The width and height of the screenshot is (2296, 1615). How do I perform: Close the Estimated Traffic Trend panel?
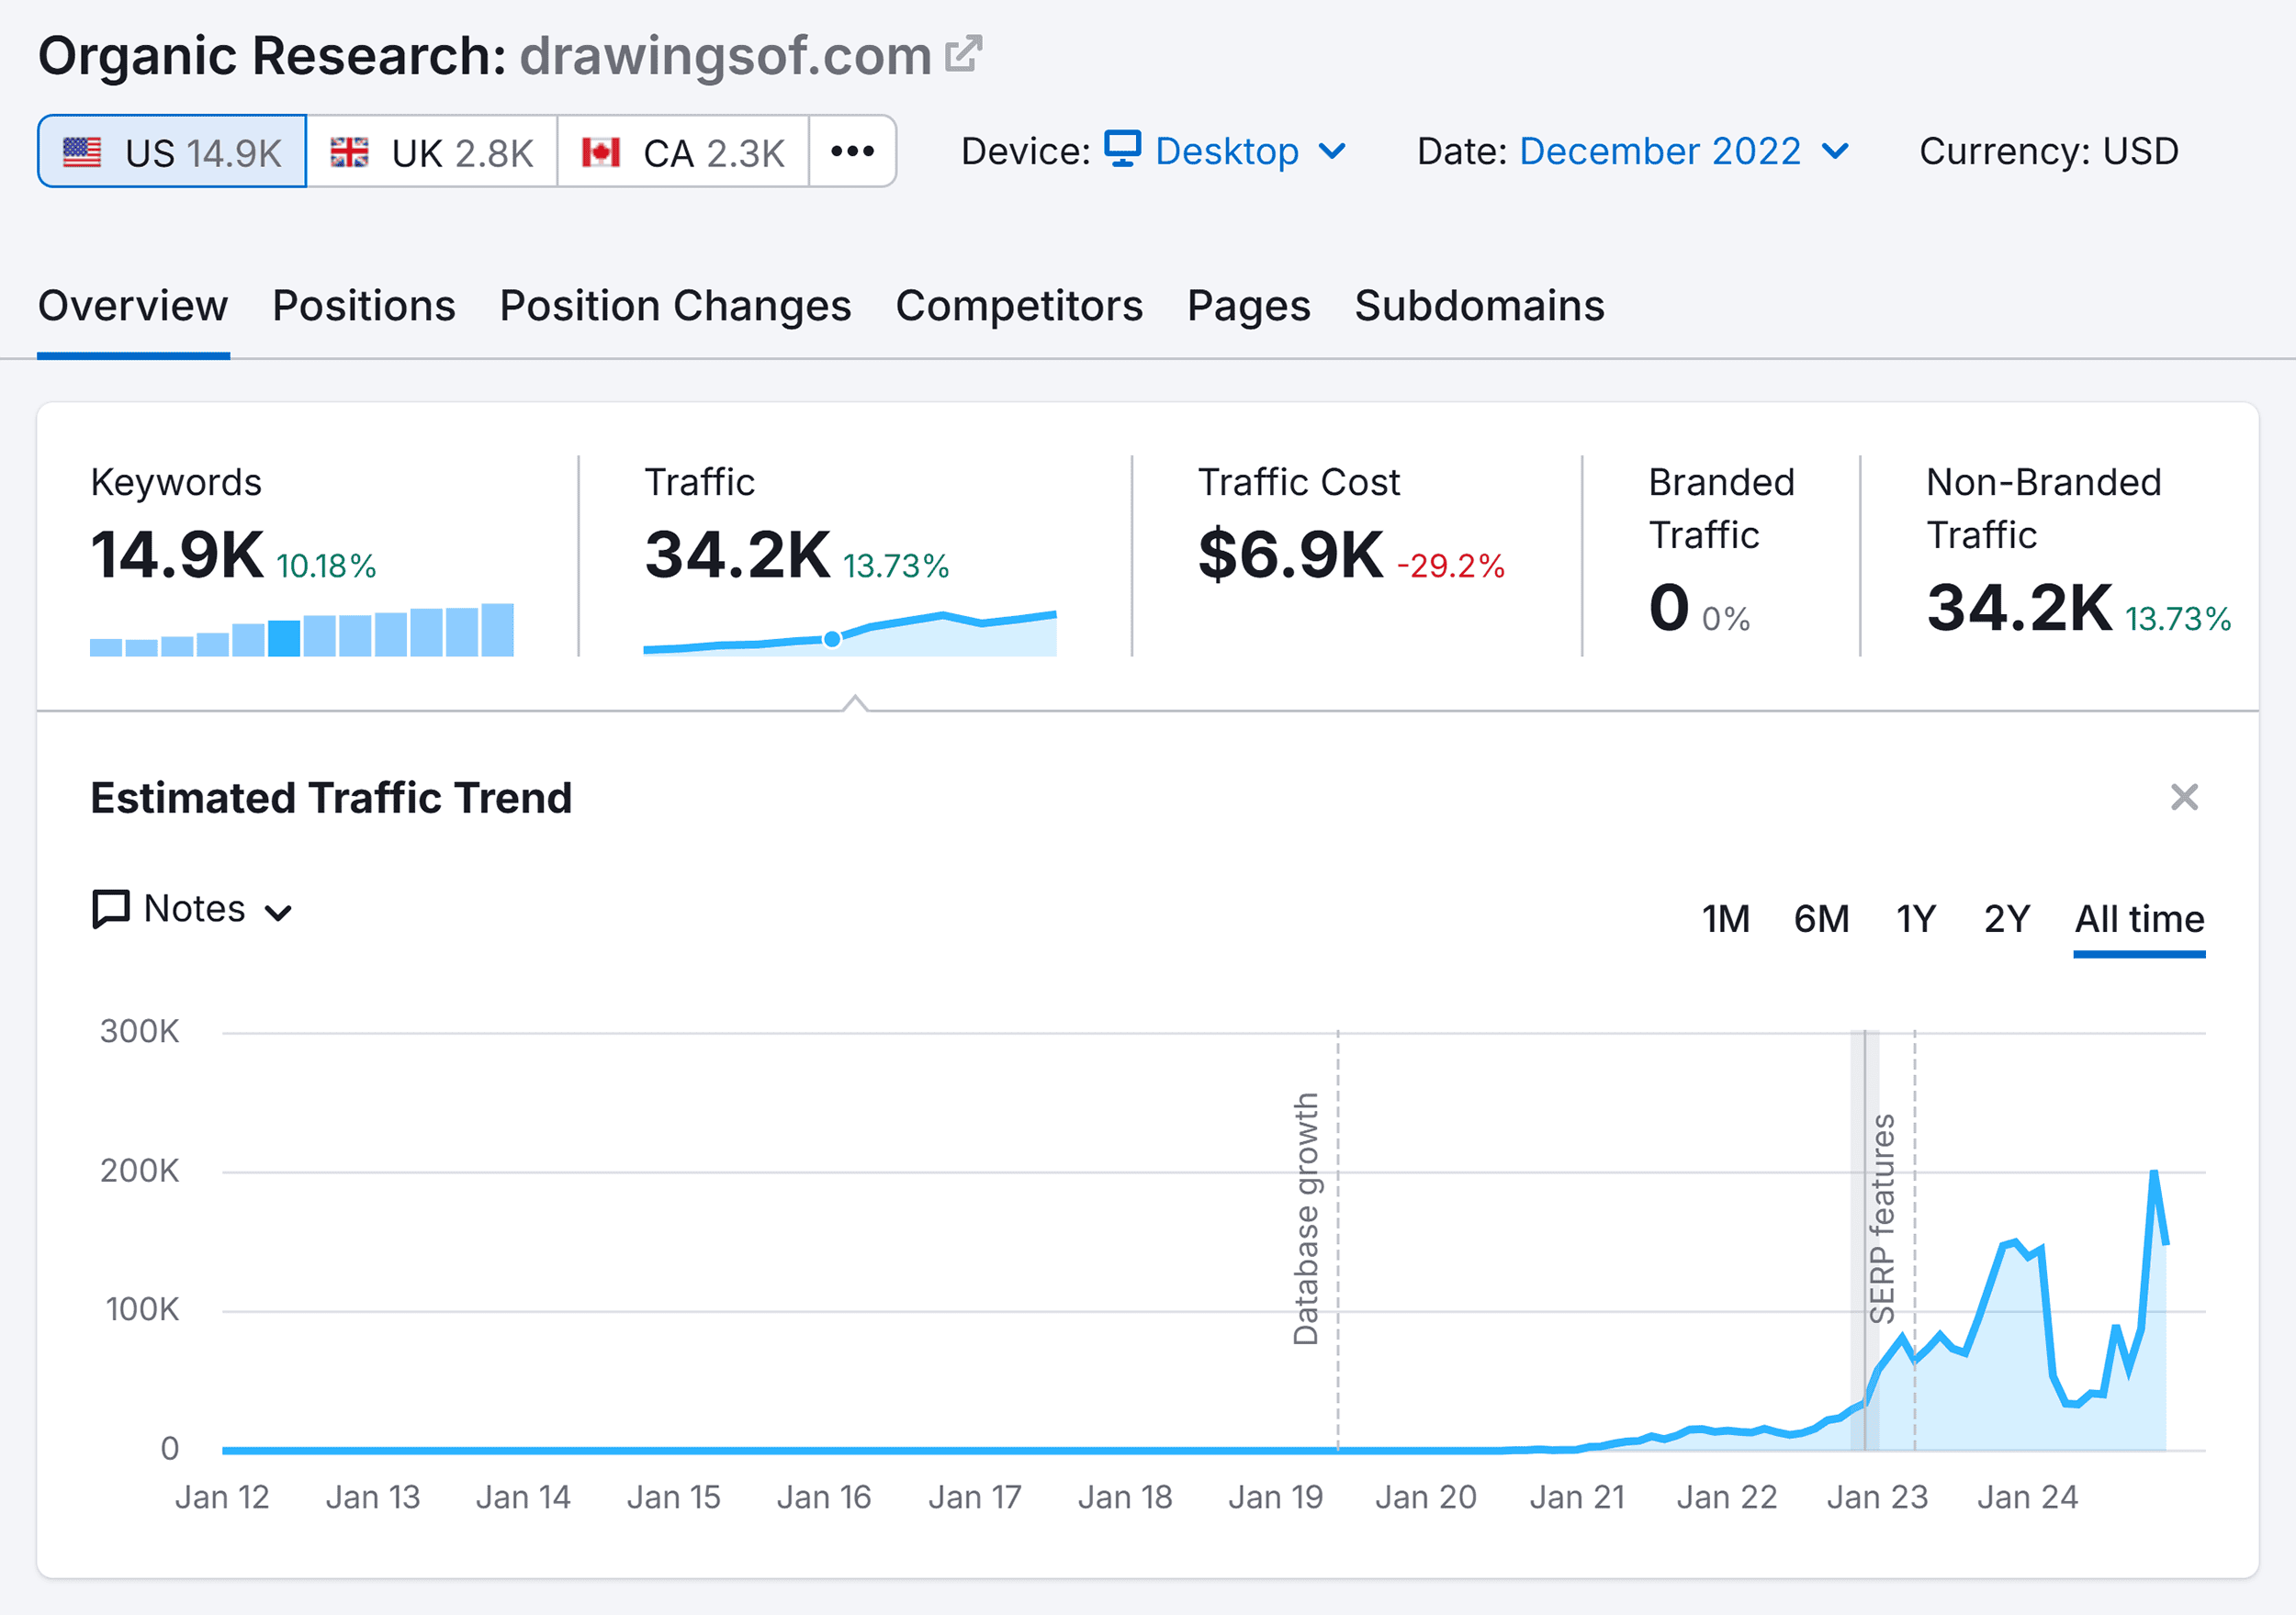tap(2184, 797)
